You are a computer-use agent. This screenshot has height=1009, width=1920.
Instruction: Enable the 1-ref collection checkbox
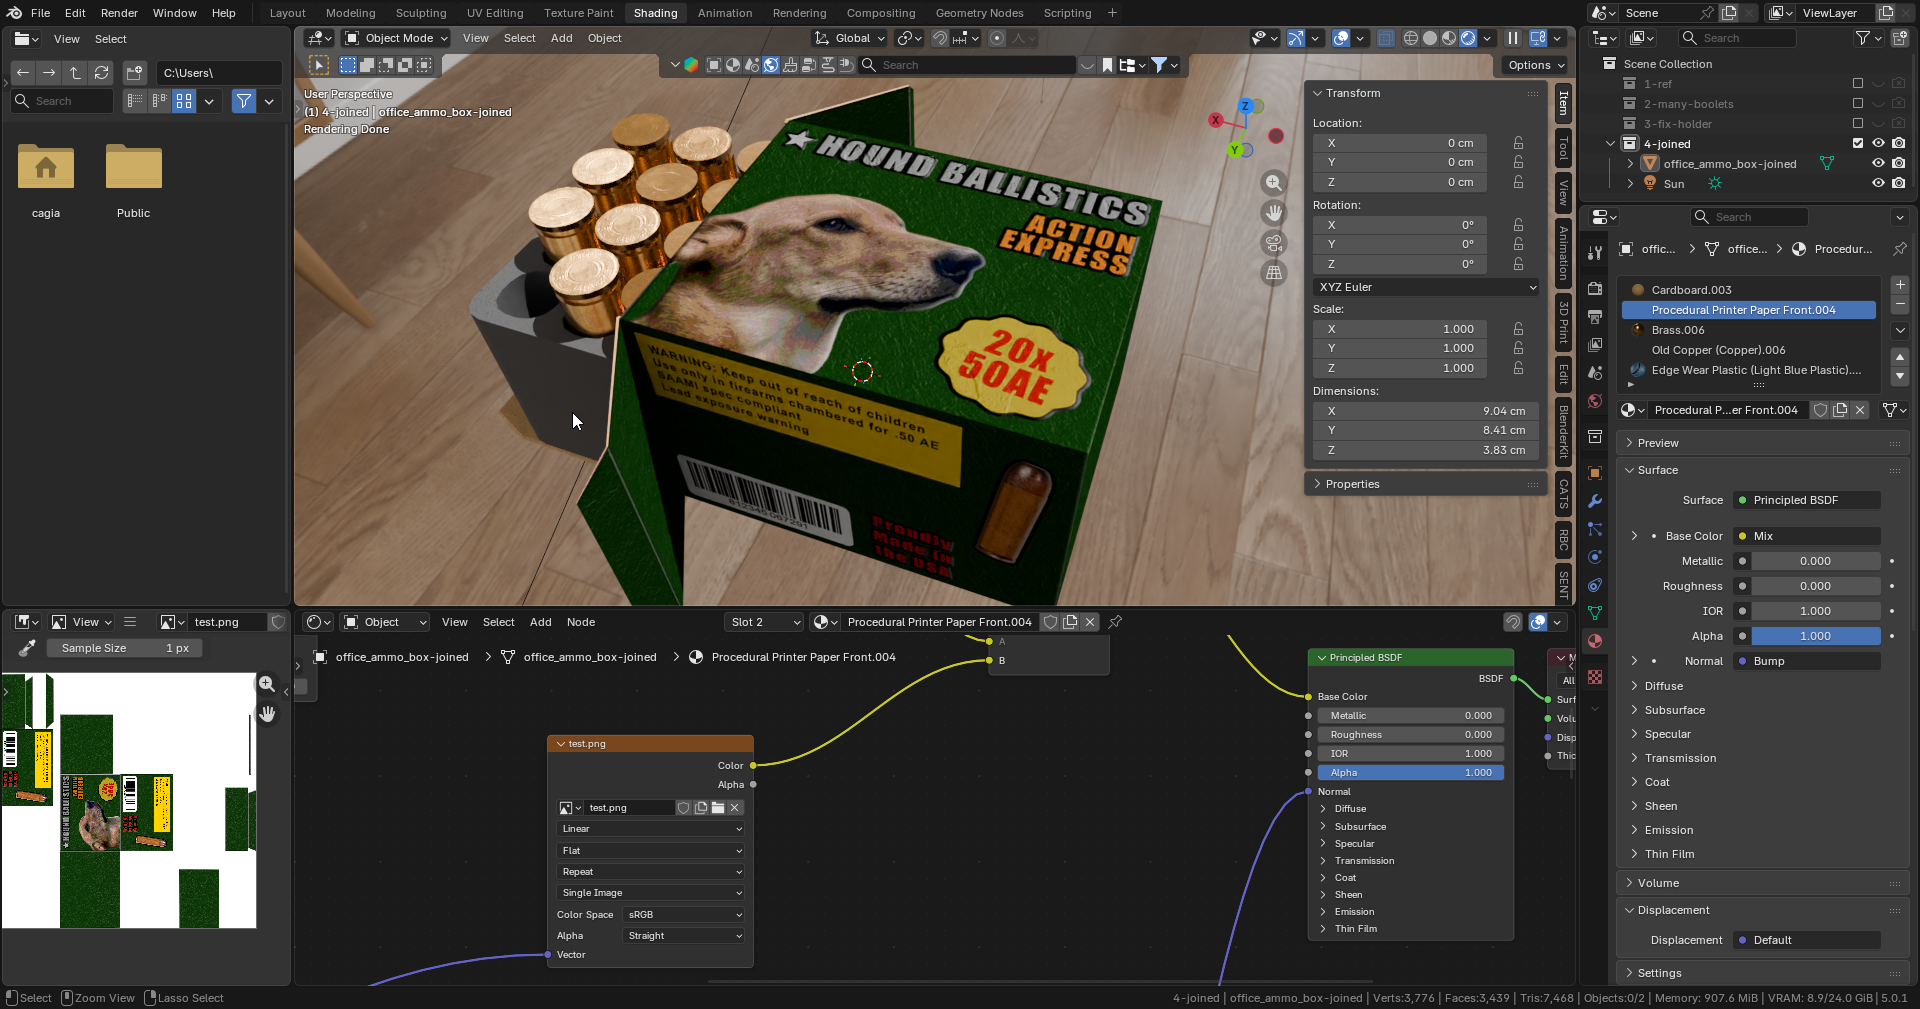point(1858,84)
